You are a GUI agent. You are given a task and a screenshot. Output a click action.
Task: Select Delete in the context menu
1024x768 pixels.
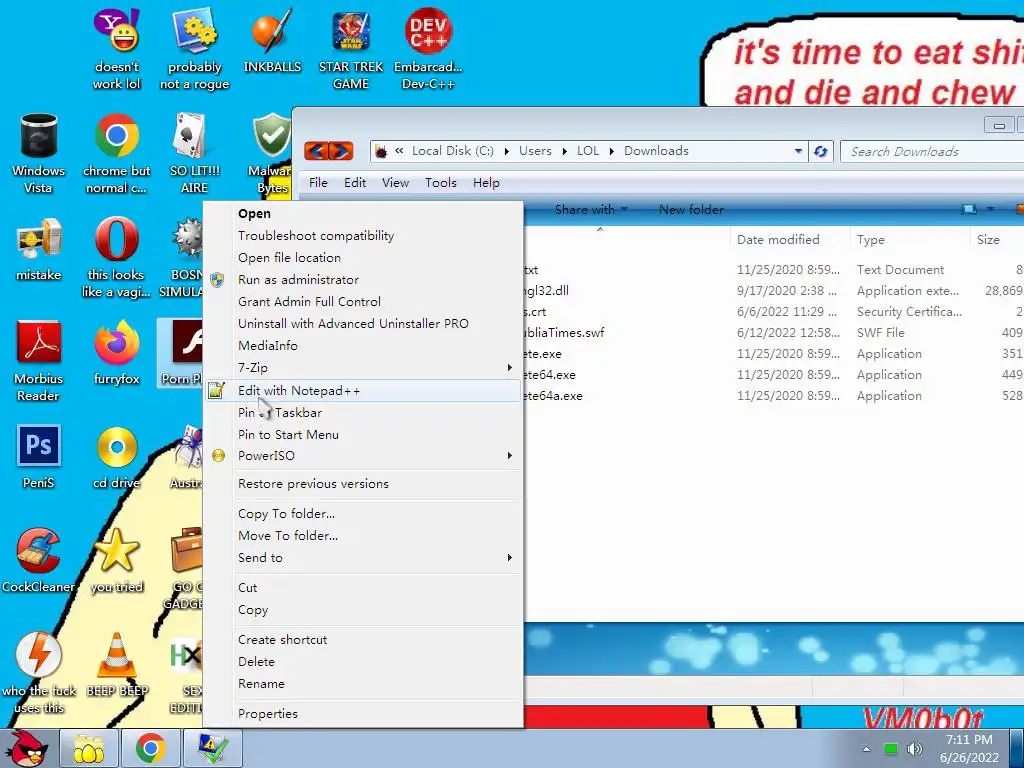(x=256, y=662)
